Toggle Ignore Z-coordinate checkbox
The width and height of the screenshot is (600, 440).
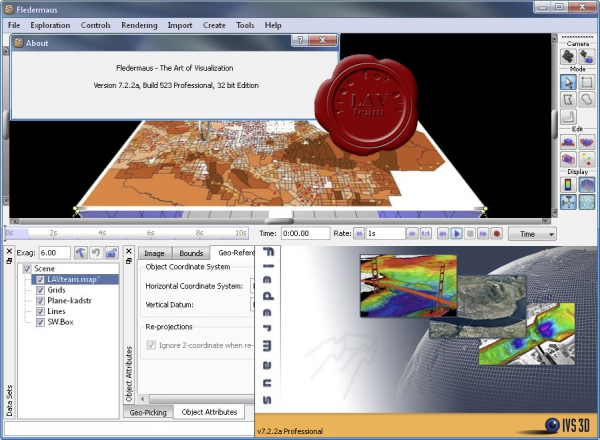(x=151, y=345)
